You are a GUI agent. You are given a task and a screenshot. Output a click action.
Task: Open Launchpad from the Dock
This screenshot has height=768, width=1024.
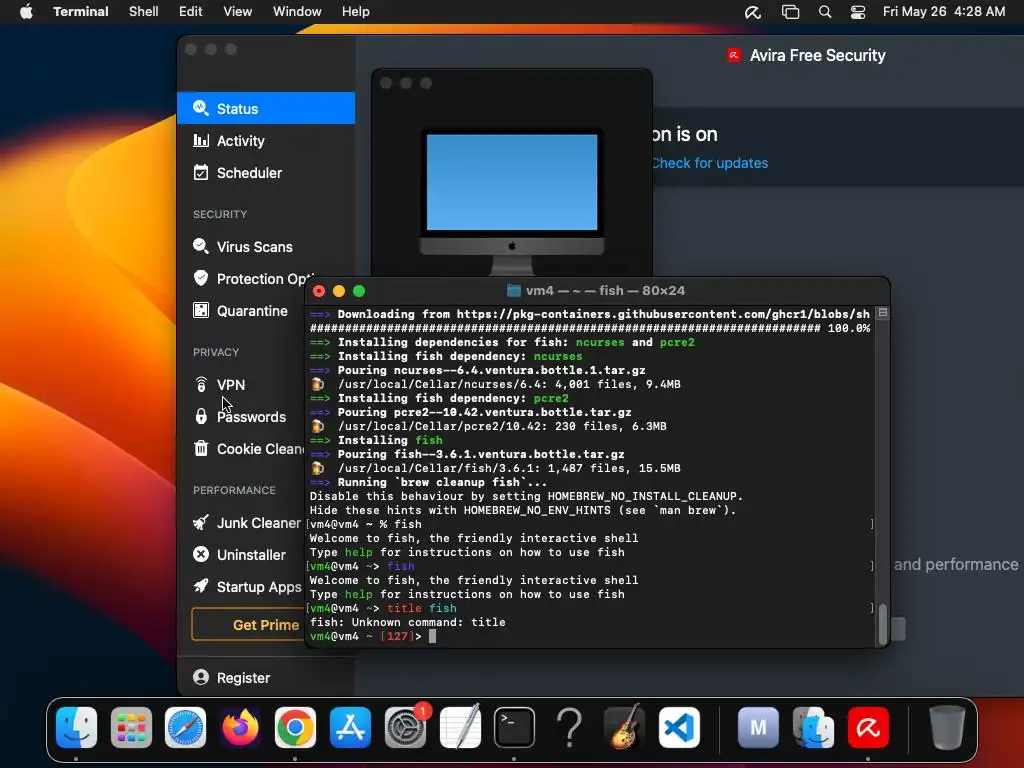coord(131,727)
